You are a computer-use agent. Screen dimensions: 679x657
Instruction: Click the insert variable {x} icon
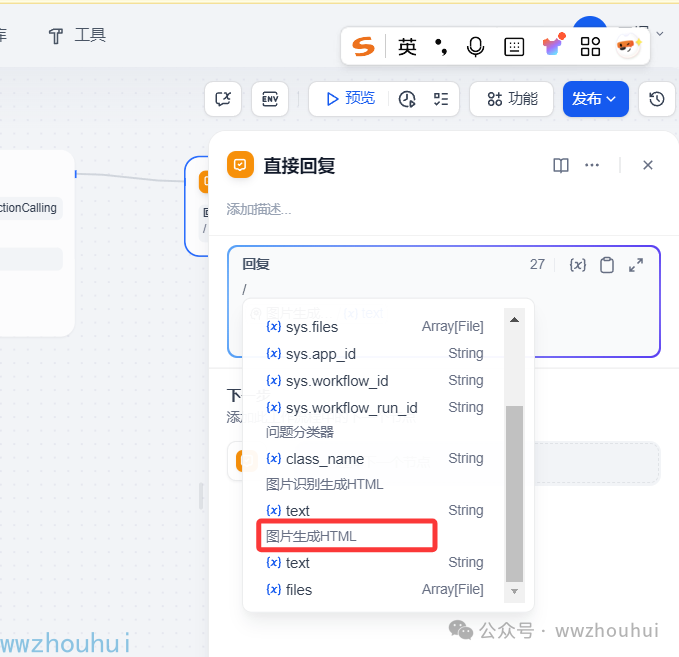(578, 265)
